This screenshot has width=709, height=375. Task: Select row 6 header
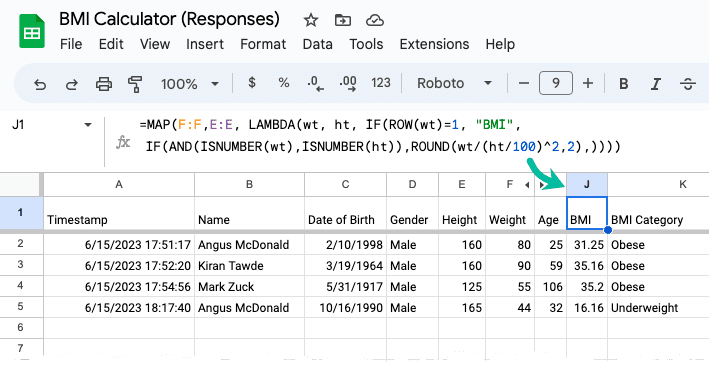click(21, 328)
